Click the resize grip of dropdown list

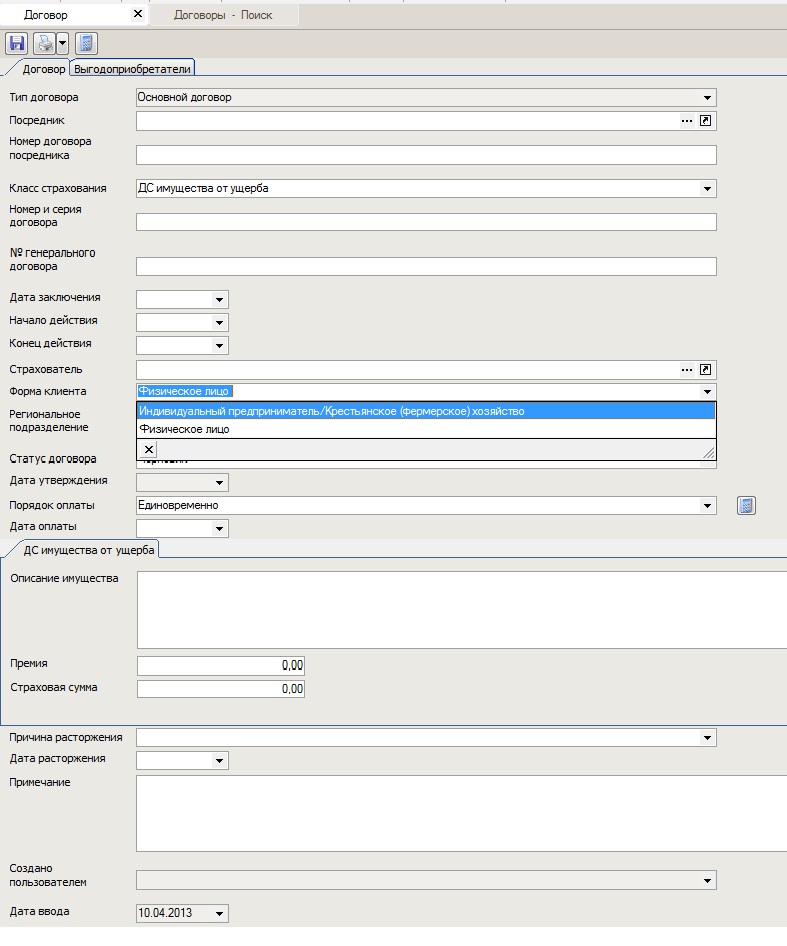point(709,453)
